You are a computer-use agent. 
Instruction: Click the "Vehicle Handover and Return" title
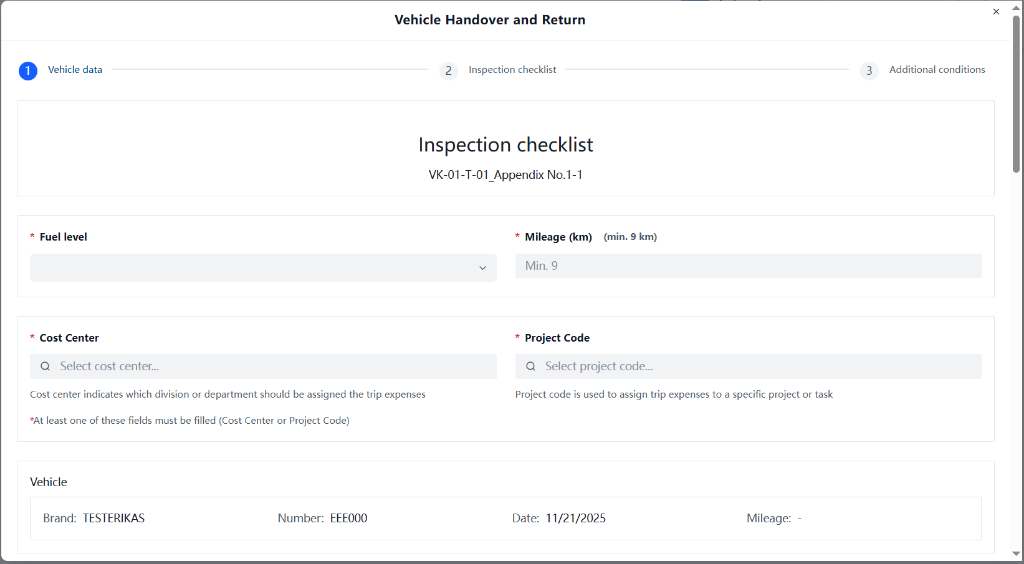pos(490,20)
